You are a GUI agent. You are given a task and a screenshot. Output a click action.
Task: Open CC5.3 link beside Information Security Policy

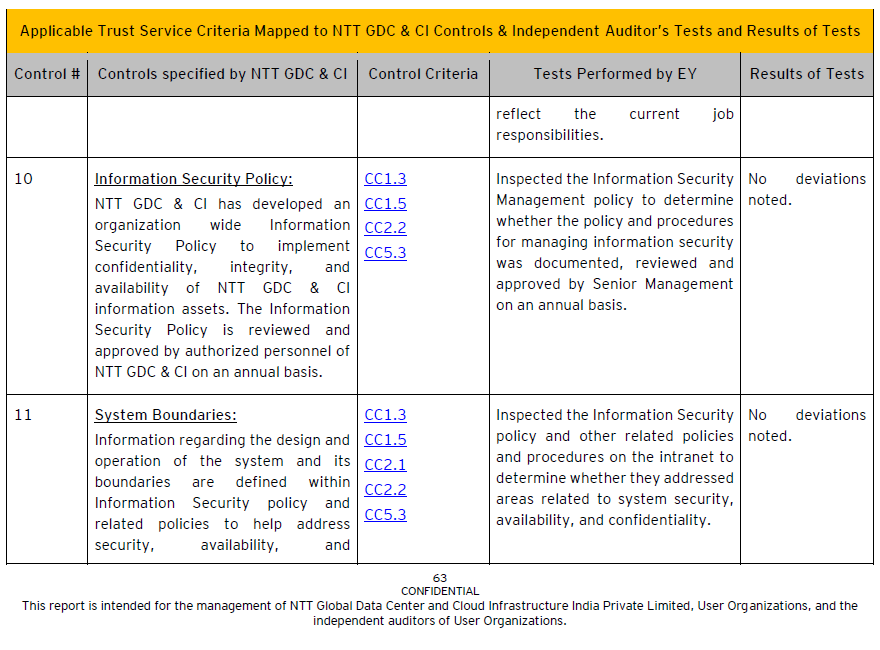click(x=385, y=253)
